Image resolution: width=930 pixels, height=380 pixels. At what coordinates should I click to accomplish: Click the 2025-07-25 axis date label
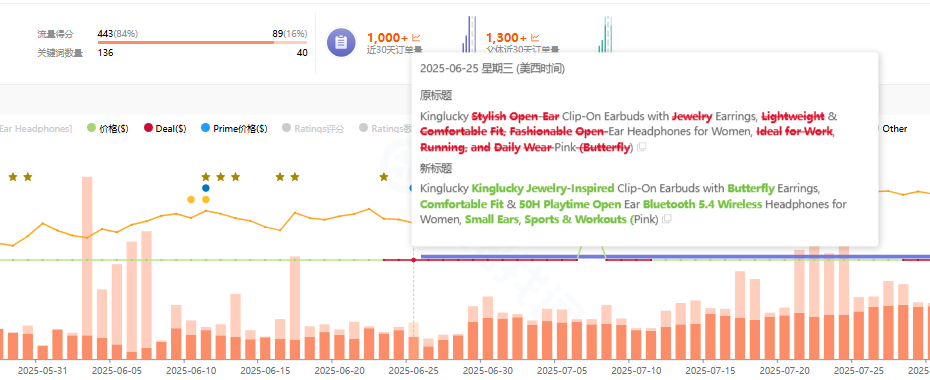858,371
